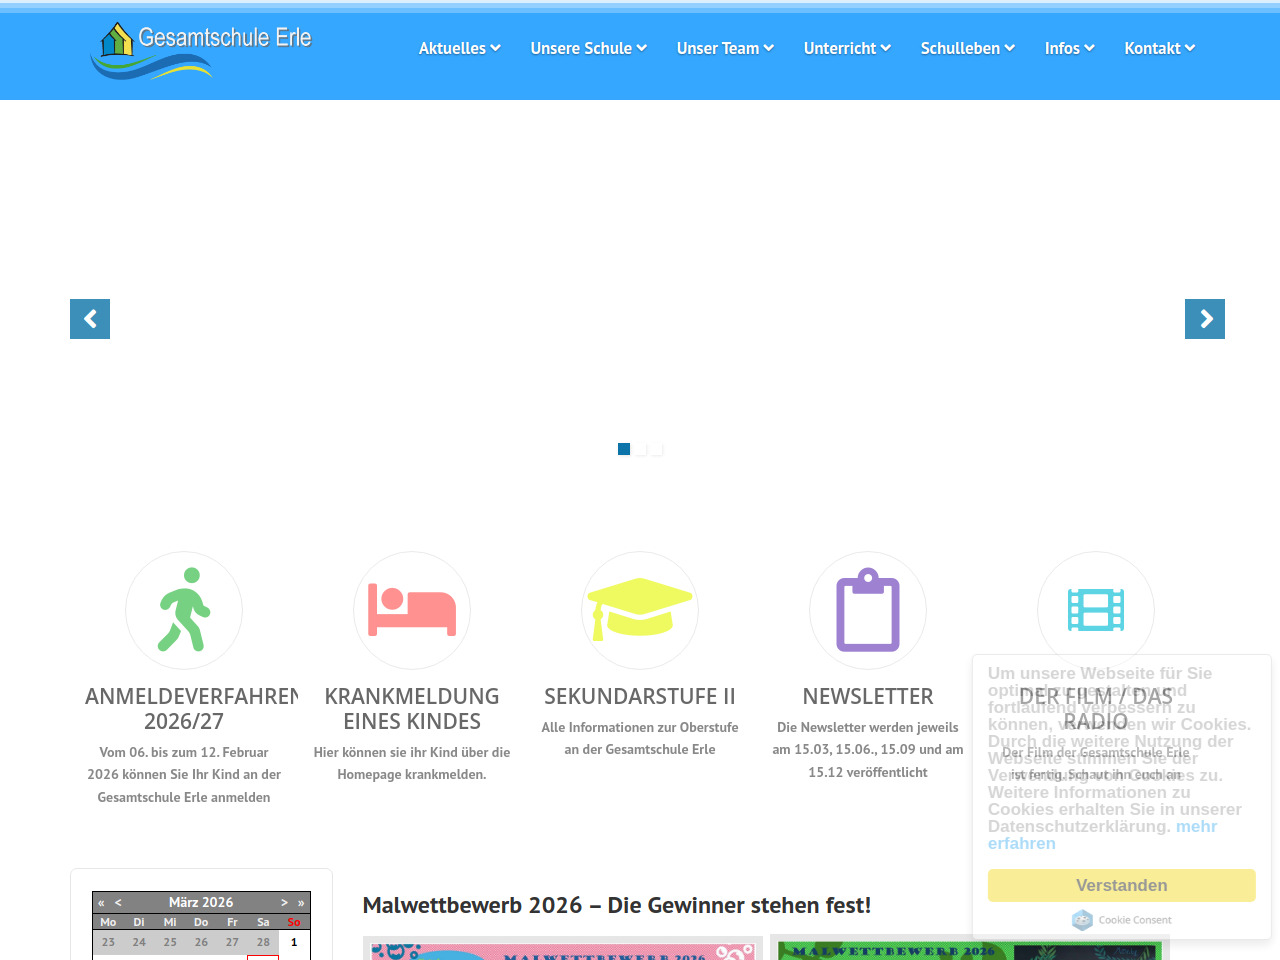Go to the previous slide arrow
The width and height of the screenshot is (1280, 960).
(x=90, y=319)
